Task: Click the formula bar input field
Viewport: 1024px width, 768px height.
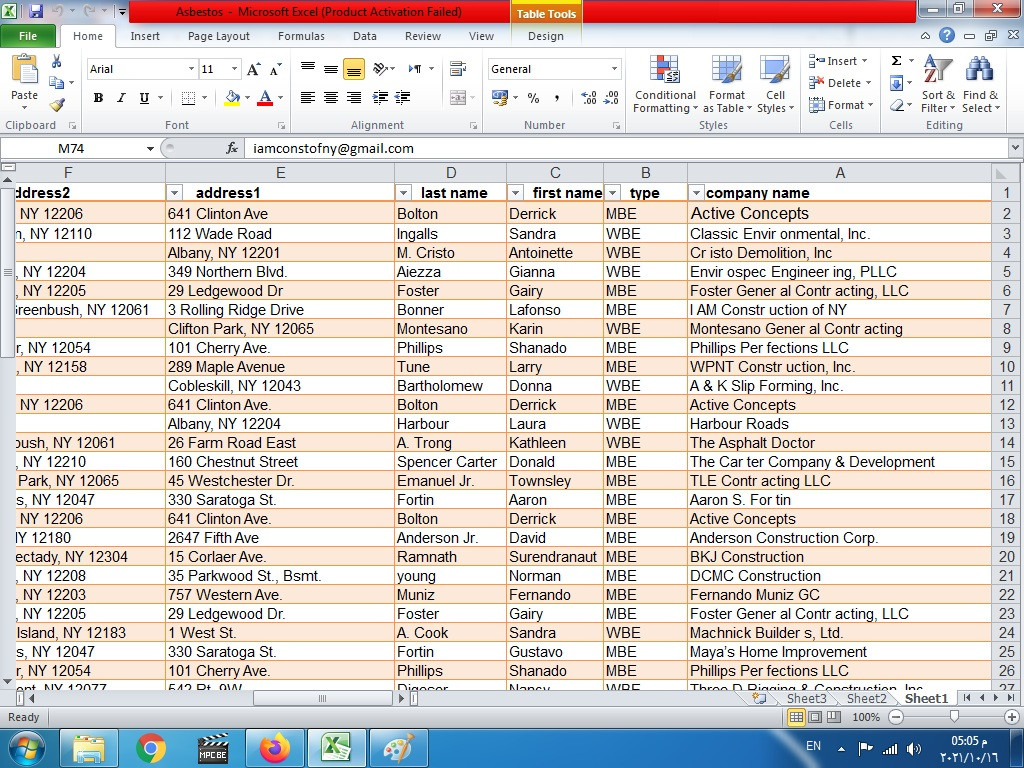Action: coord(626,148)
